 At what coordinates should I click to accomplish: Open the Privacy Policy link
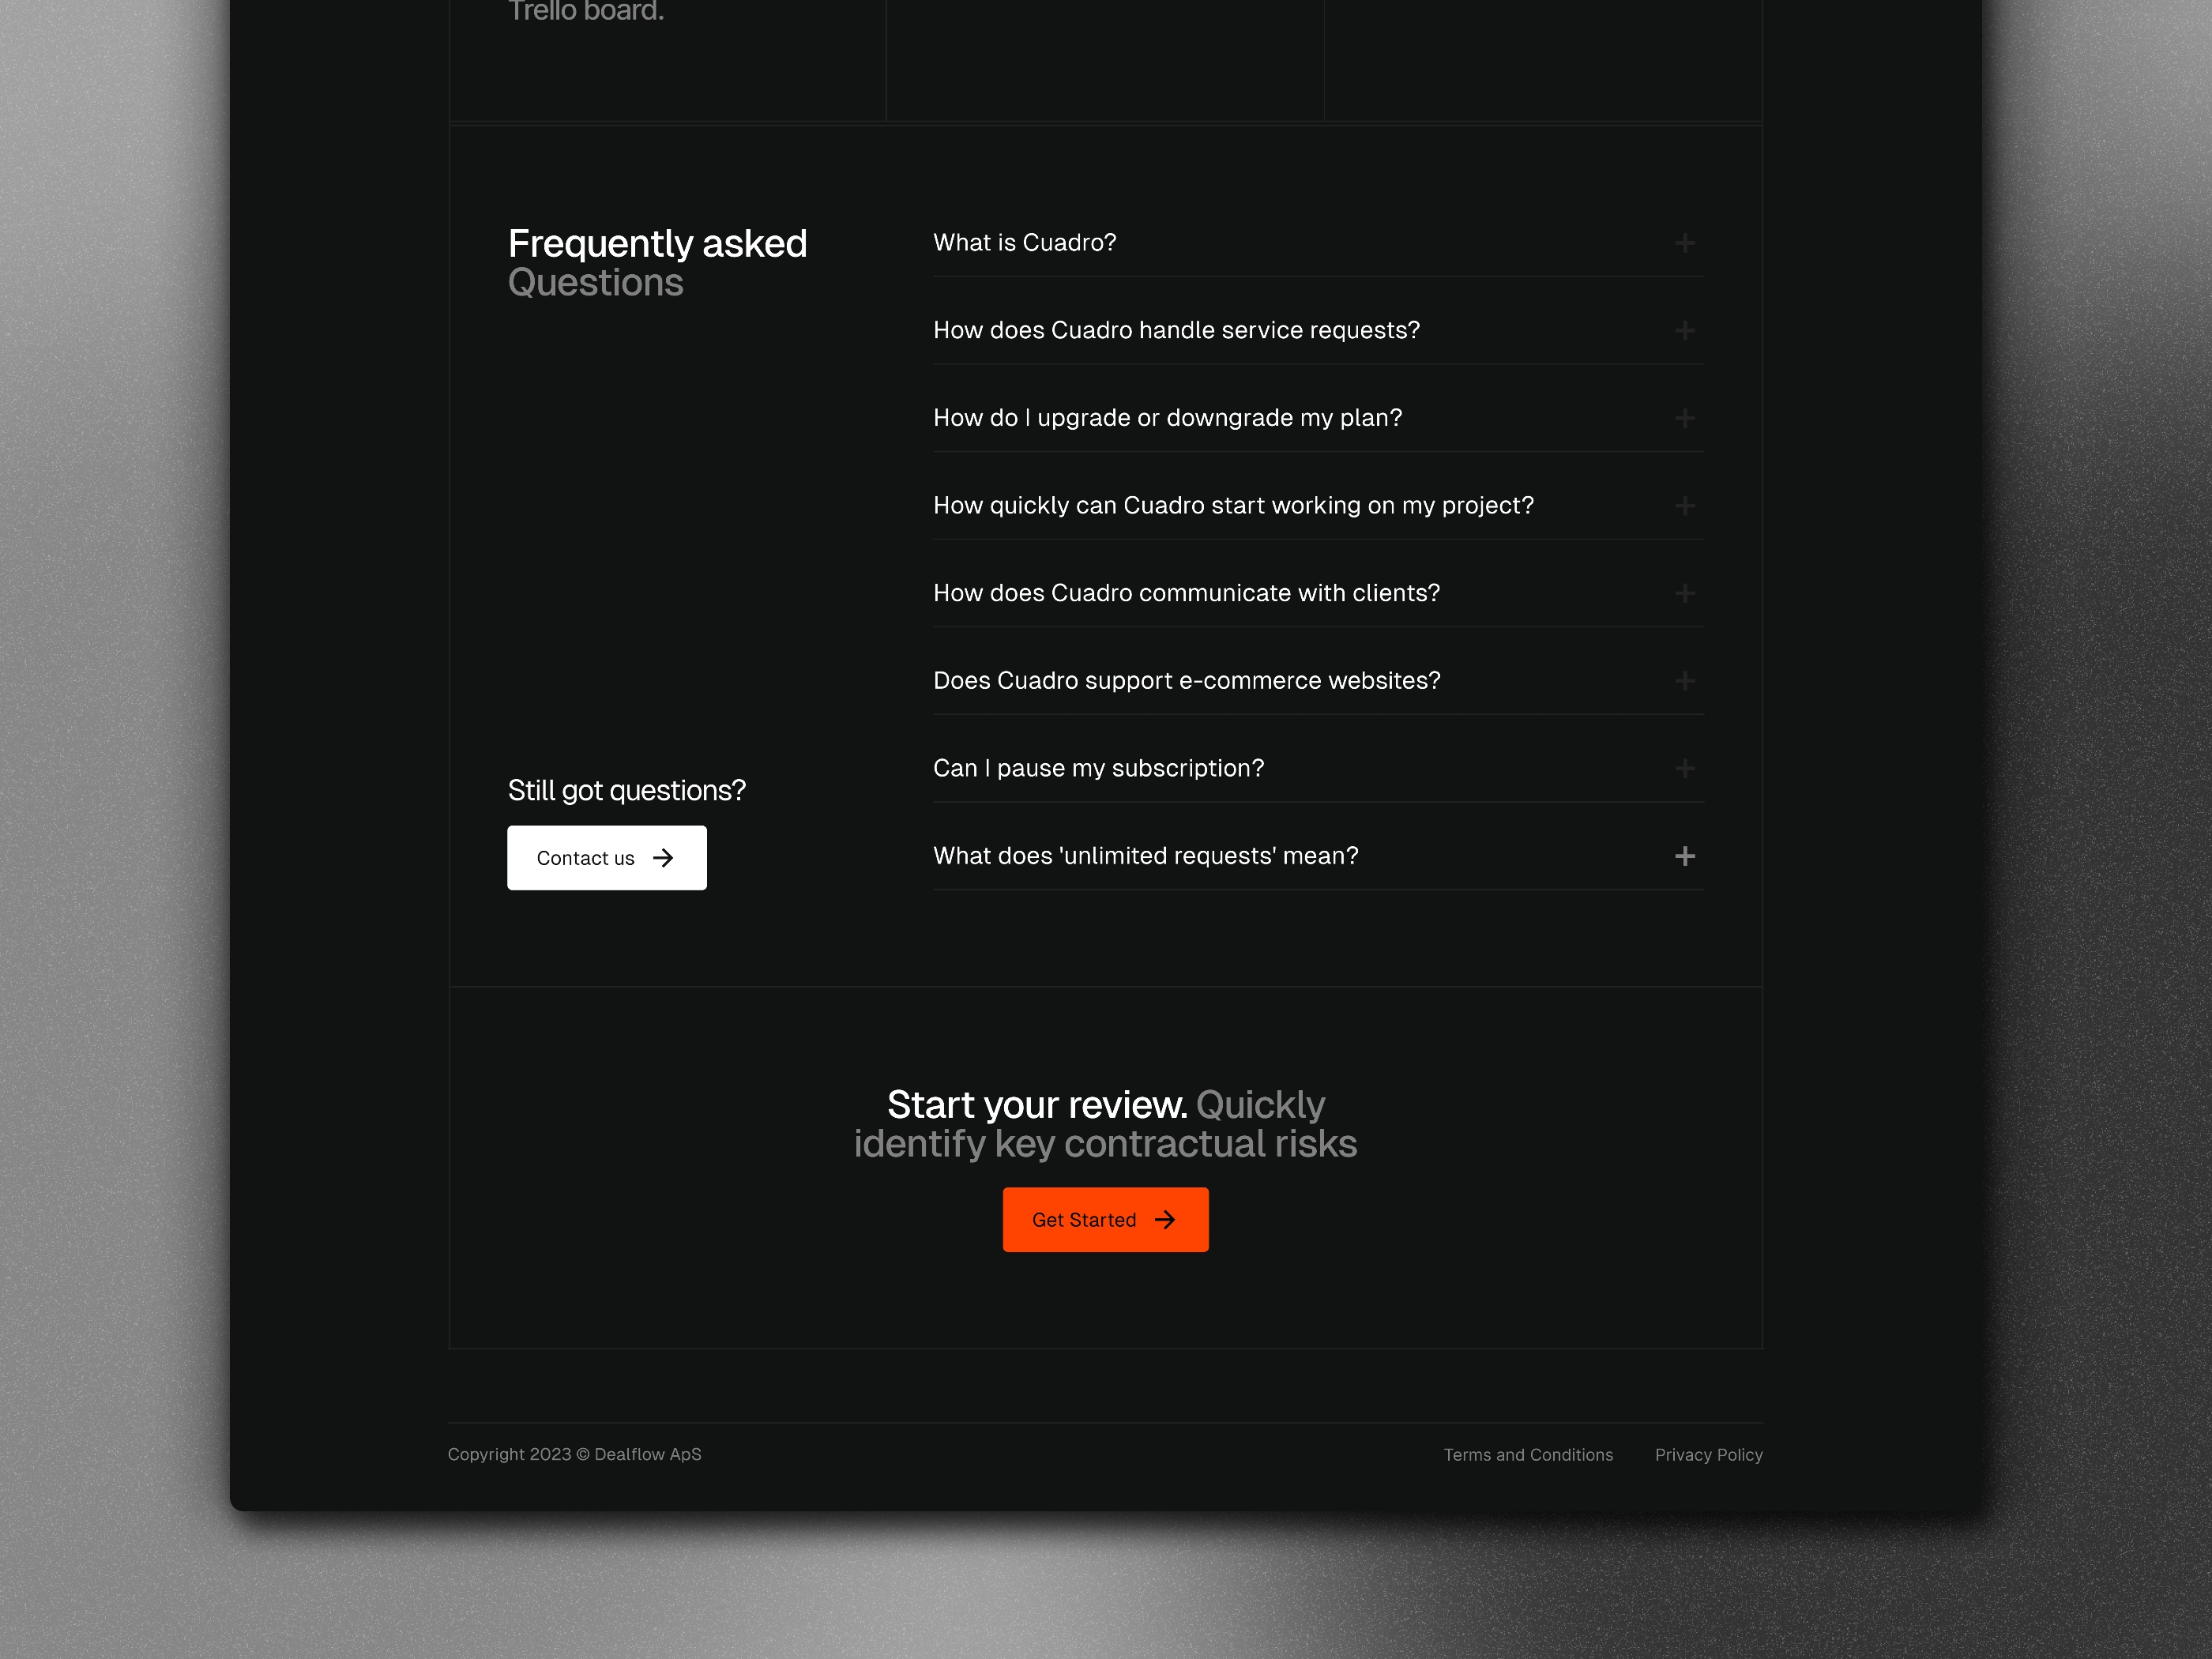pyautogui.click(x=1709, y=1455)
